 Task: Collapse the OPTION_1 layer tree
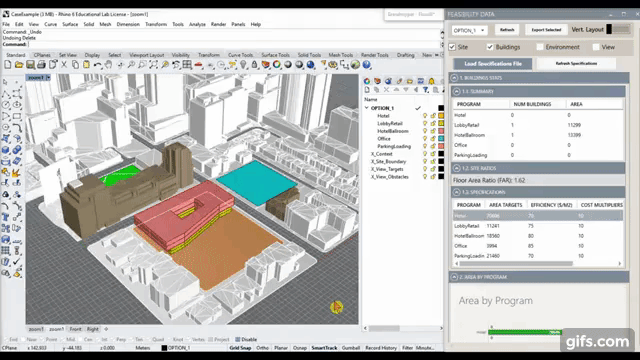pyautogui.click(x=367, y=108)
